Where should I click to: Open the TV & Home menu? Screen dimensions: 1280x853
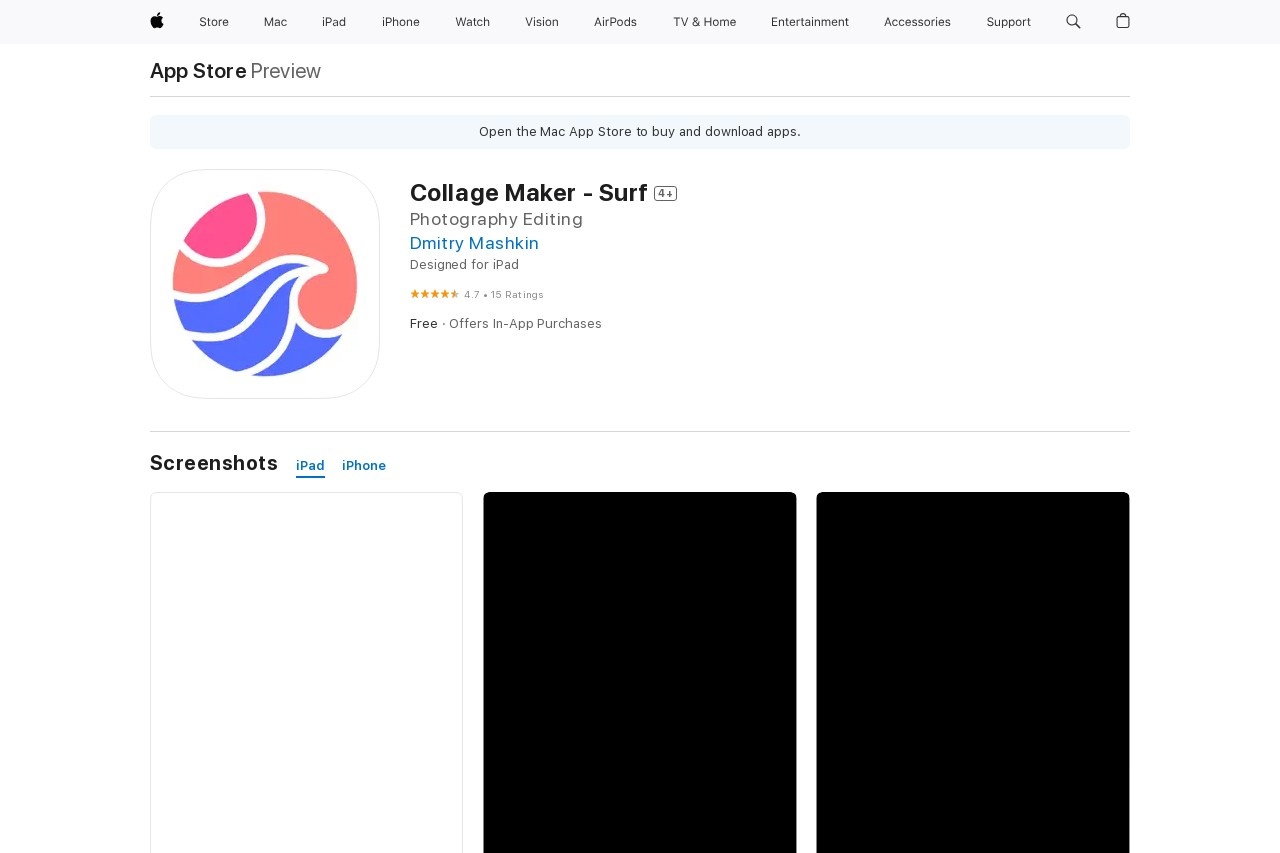[x=704, y=22]
